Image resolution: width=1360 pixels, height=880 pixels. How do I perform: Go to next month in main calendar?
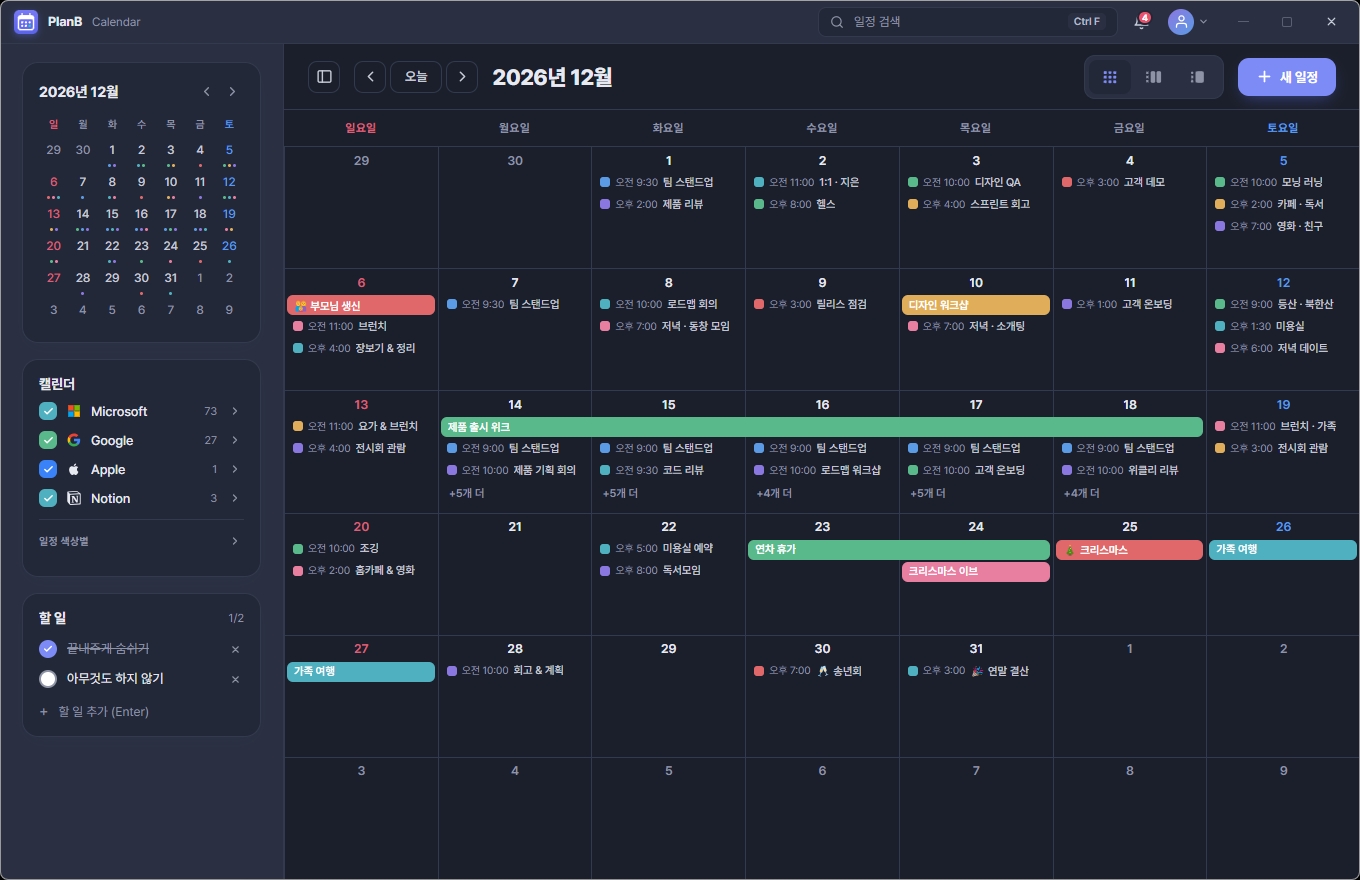(x=462, y=76)
